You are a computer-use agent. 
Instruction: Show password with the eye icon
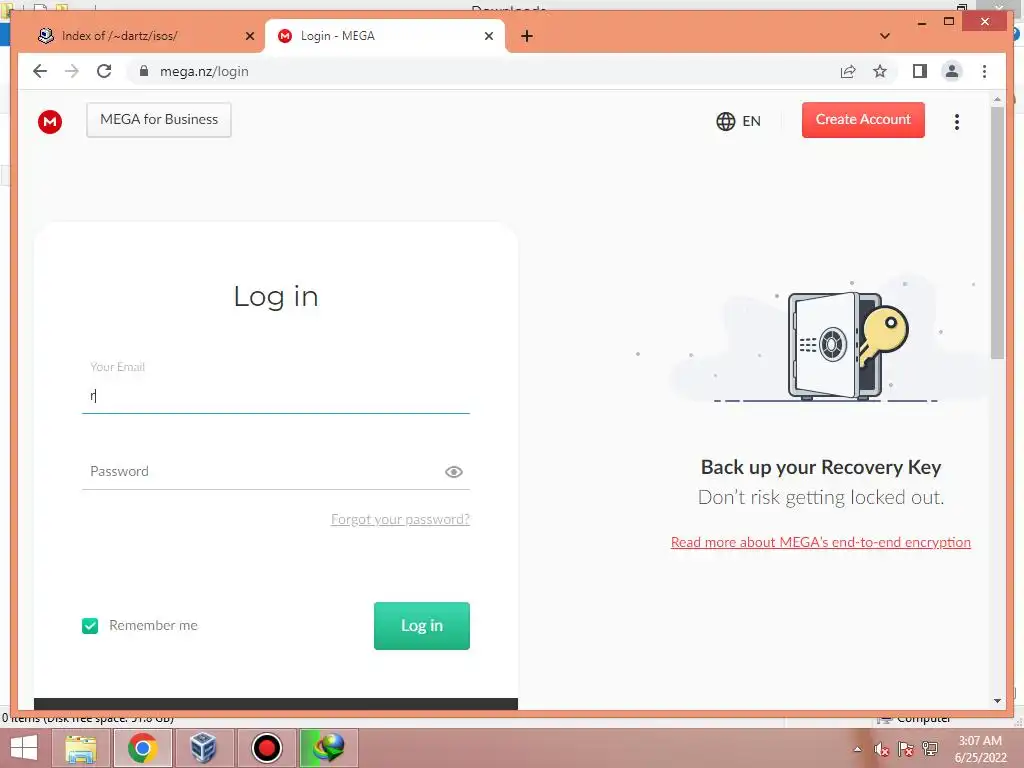[x=454, y=472]
